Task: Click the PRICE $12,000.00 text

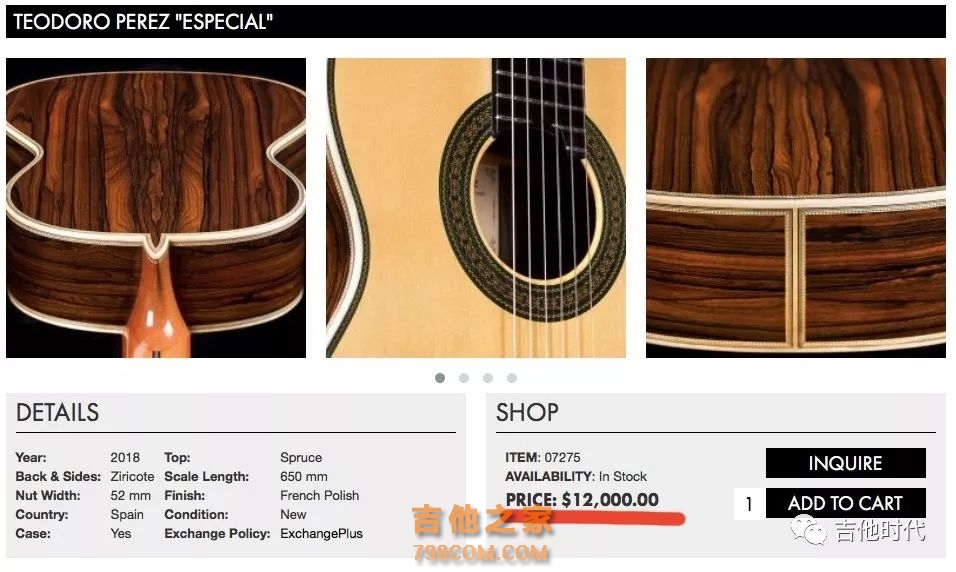Action: click(x=582, y=500)
